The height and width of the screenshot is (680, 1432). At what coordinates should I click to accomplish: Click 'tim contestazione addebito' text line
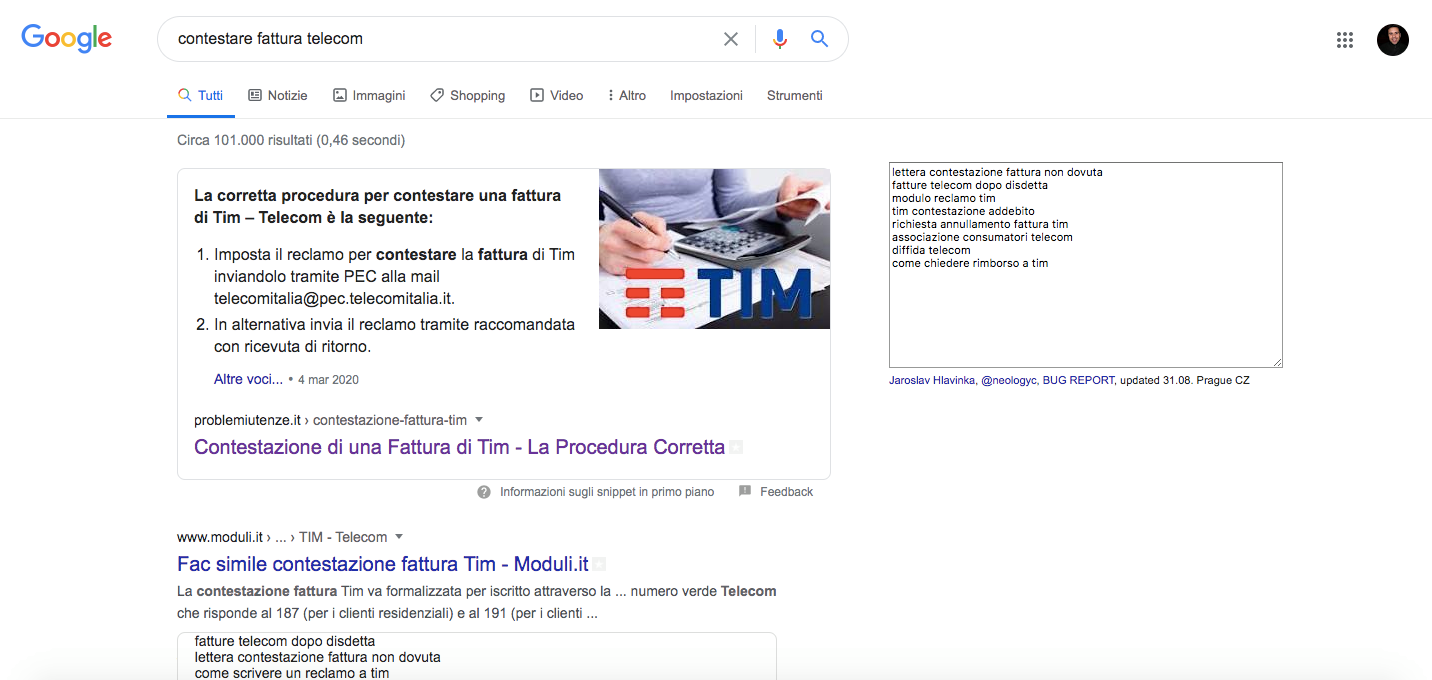[964, 211]
